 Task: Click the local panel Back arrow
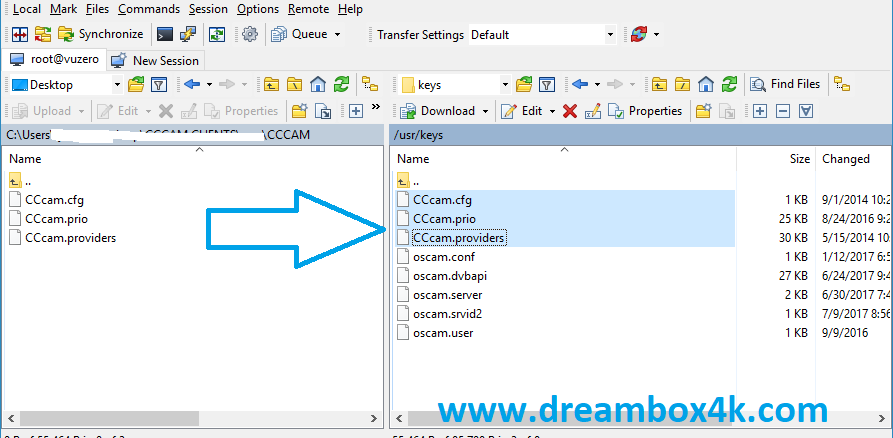192,85
